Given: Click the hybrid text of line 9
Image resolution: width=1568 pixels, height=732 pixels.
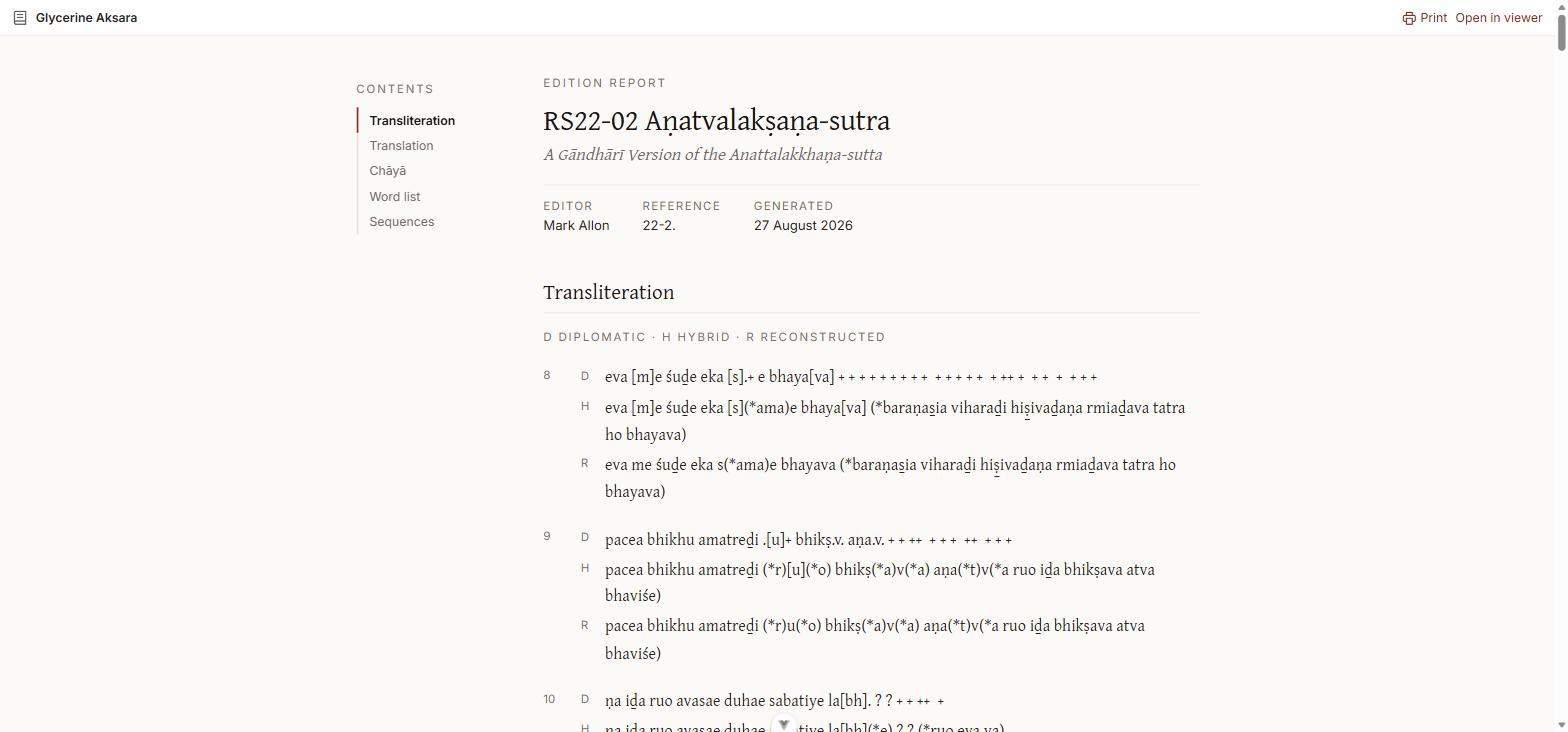Looking at the screenshot, I should click(x=880, y=583).
